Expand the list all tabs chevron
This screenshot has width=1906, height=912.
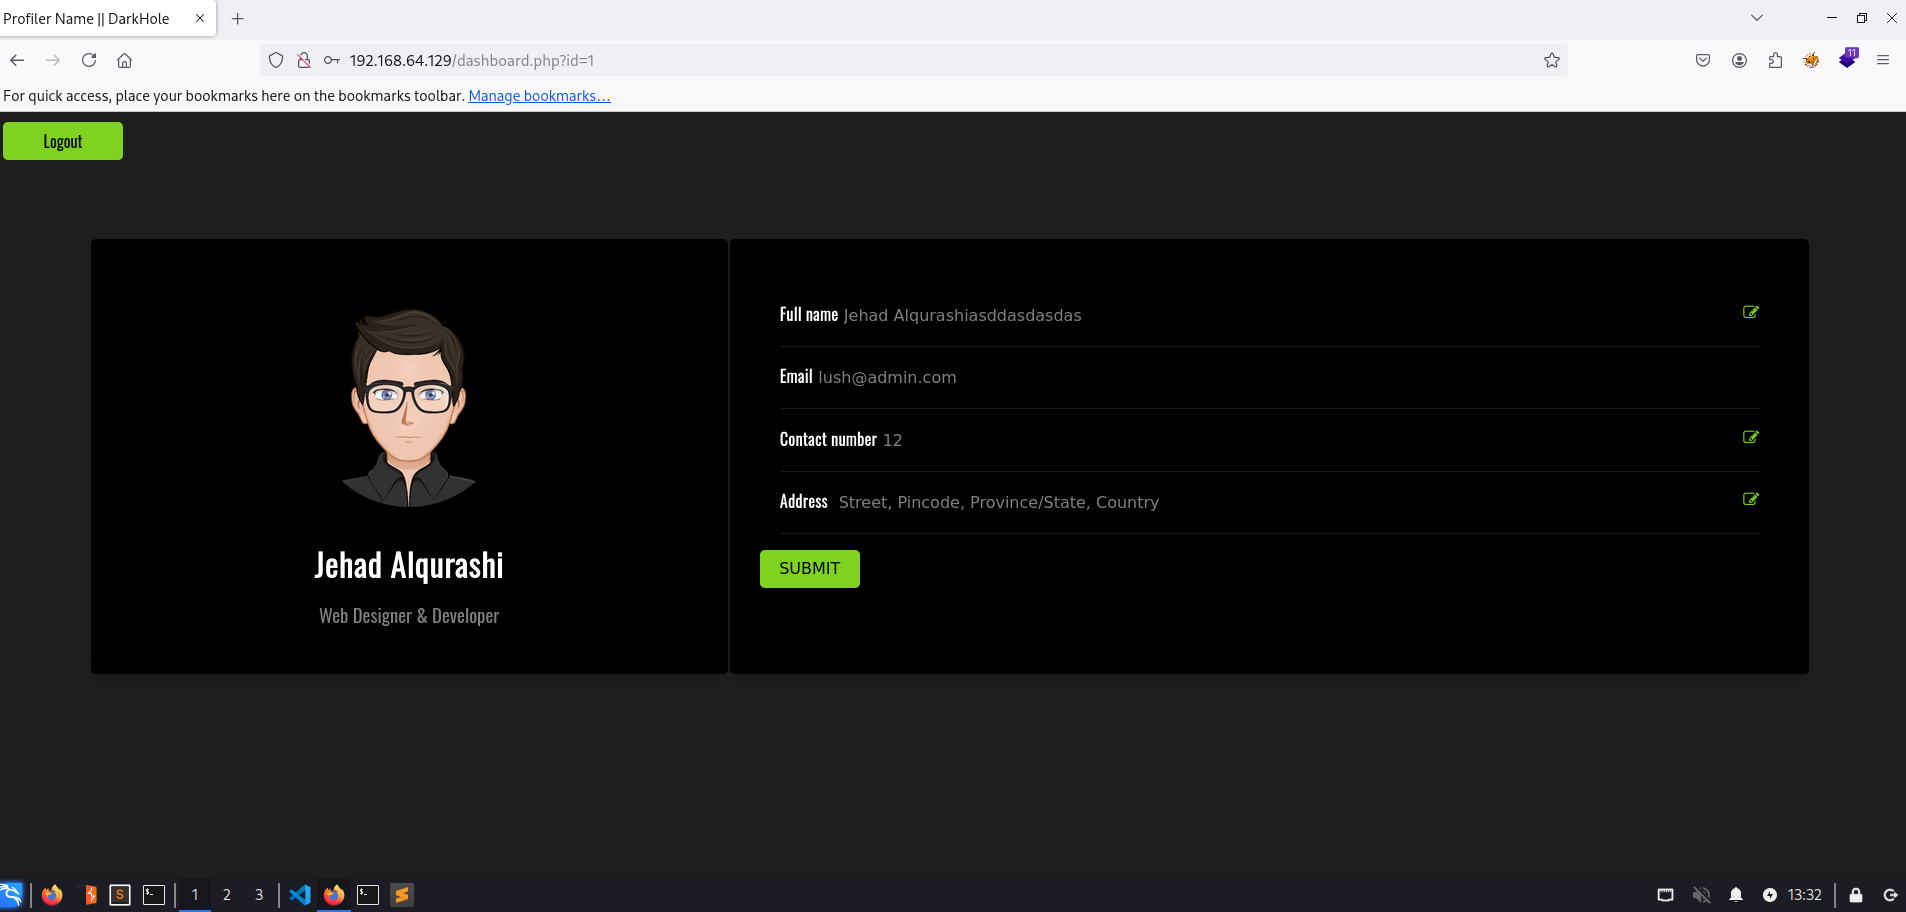tap(1757, 18)
